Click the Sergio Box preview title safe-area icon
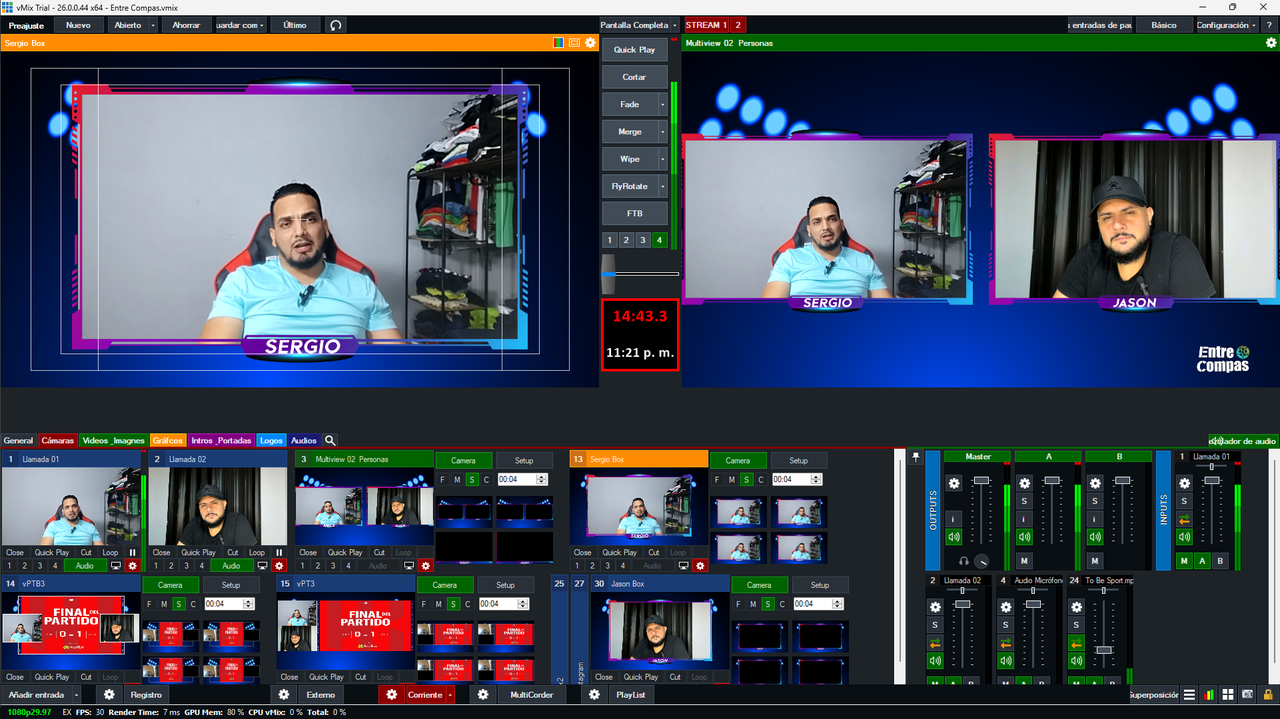1280x719 pixels. tap(575, 43)
